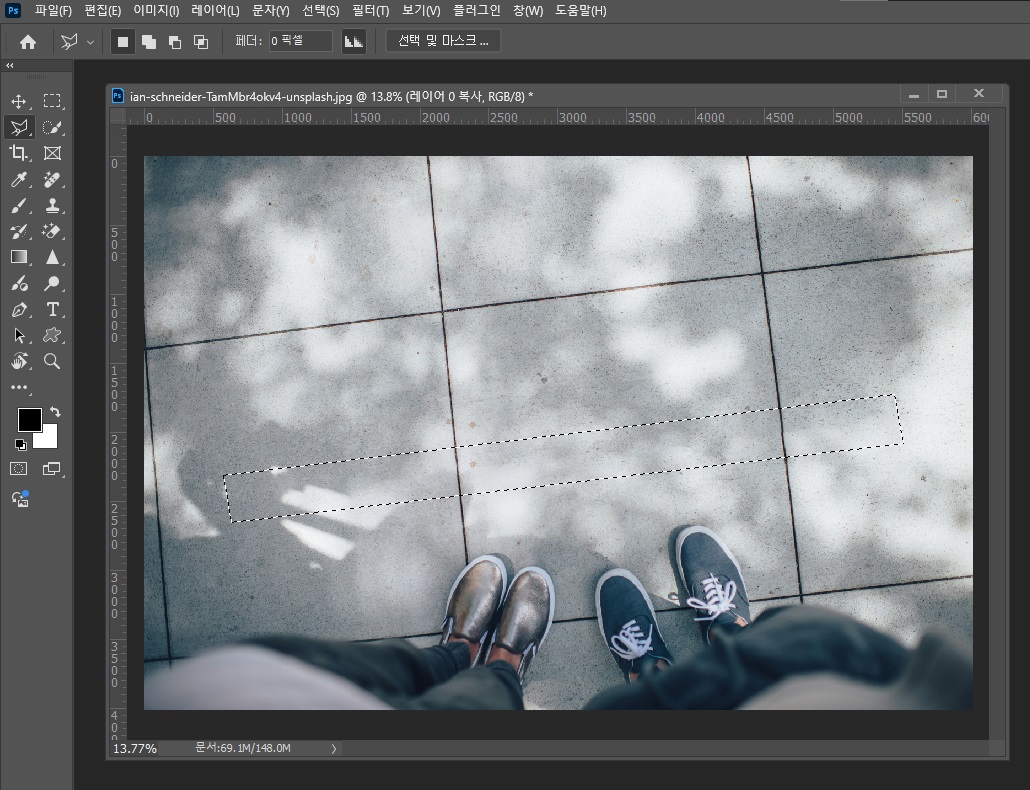Open the 편집(E) menu

point(102,11)
